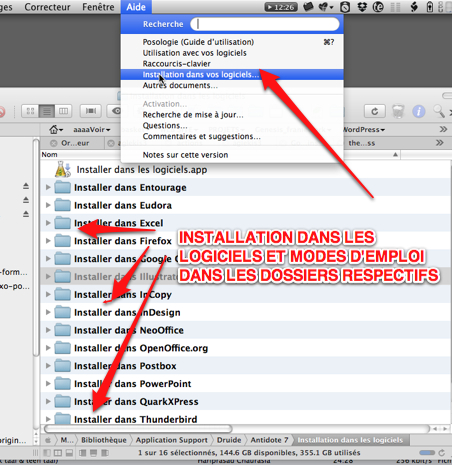
Task: Open the Aide menu in menu bar
Action: click(136, 7)
